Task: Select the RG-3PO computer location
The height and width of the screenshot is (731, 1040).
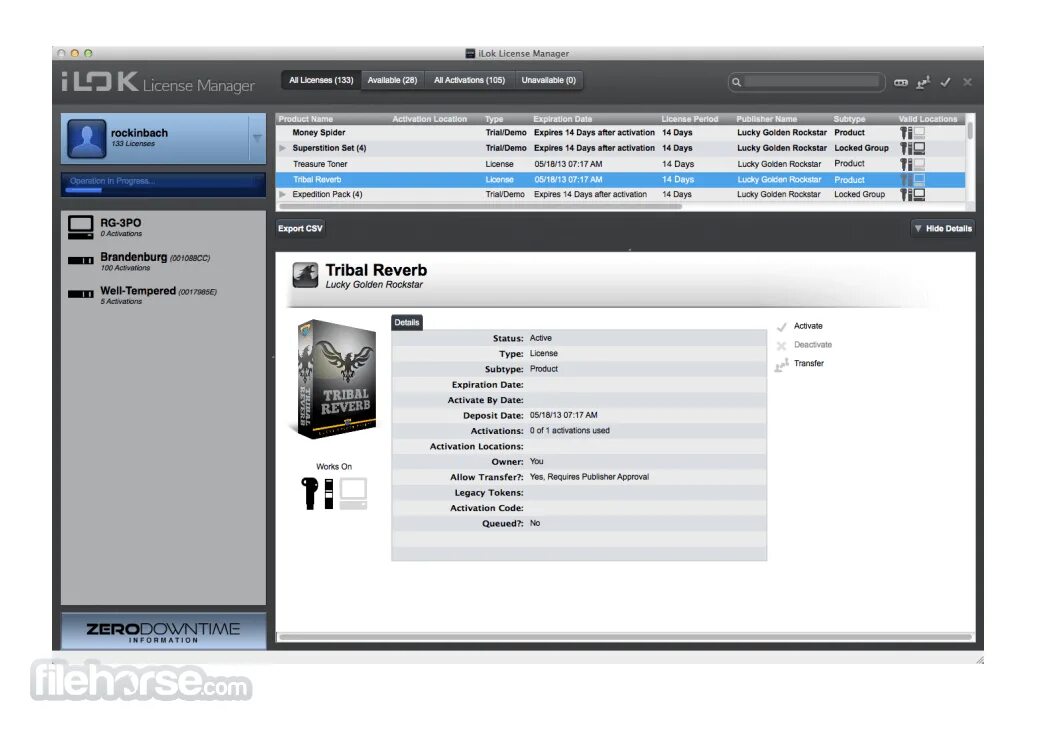Action: 163,228
